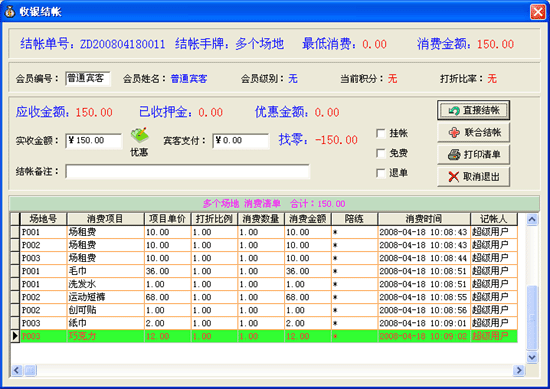Click the 消费项目 column header
550x389 pixels.
tap(105, 219)
